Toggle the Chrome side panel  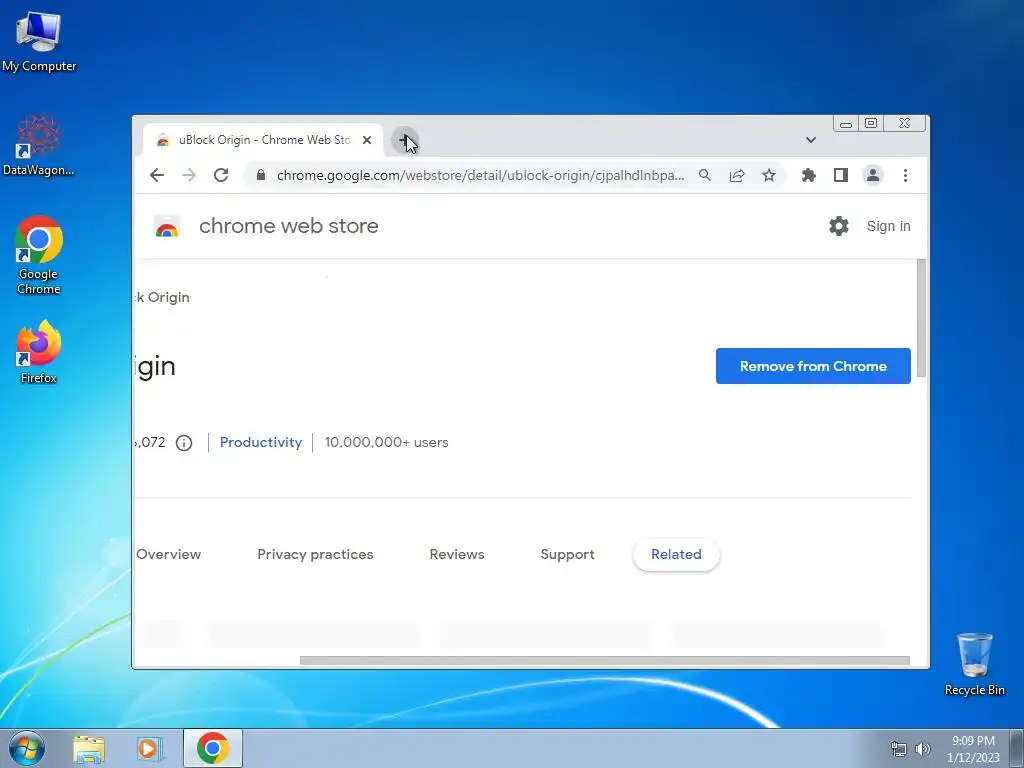point(840,175)
